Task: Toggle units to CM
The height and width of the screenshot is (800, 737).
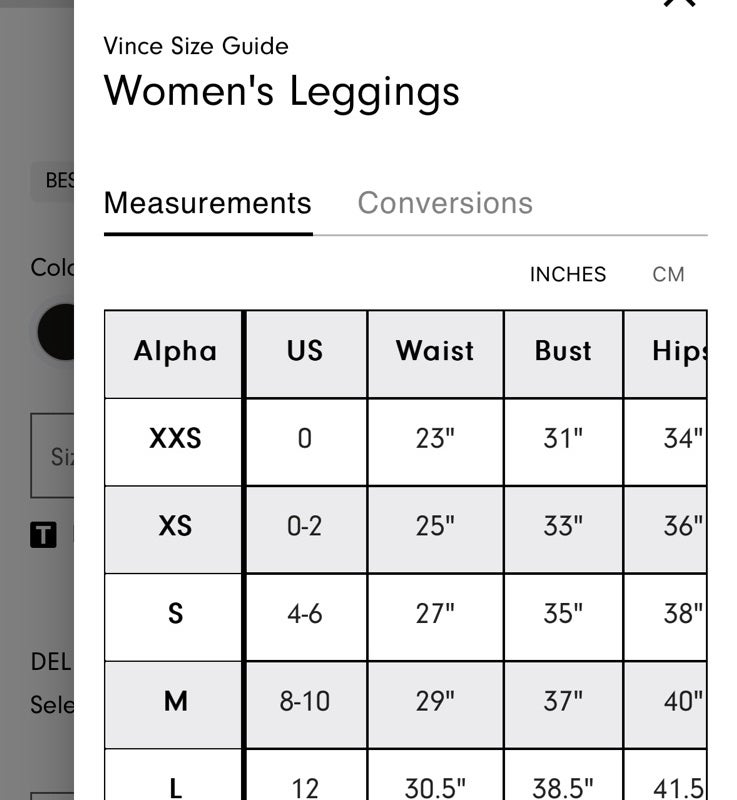Action: click(668, 274)
